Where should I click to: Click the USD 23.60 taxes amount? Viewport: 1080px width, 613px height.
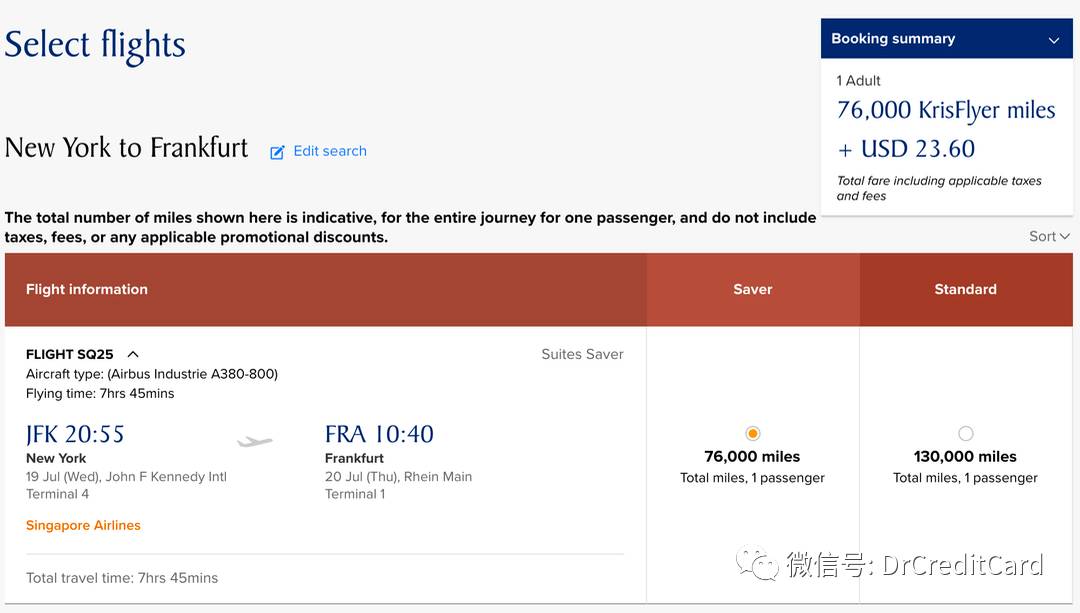coord(906,149)
